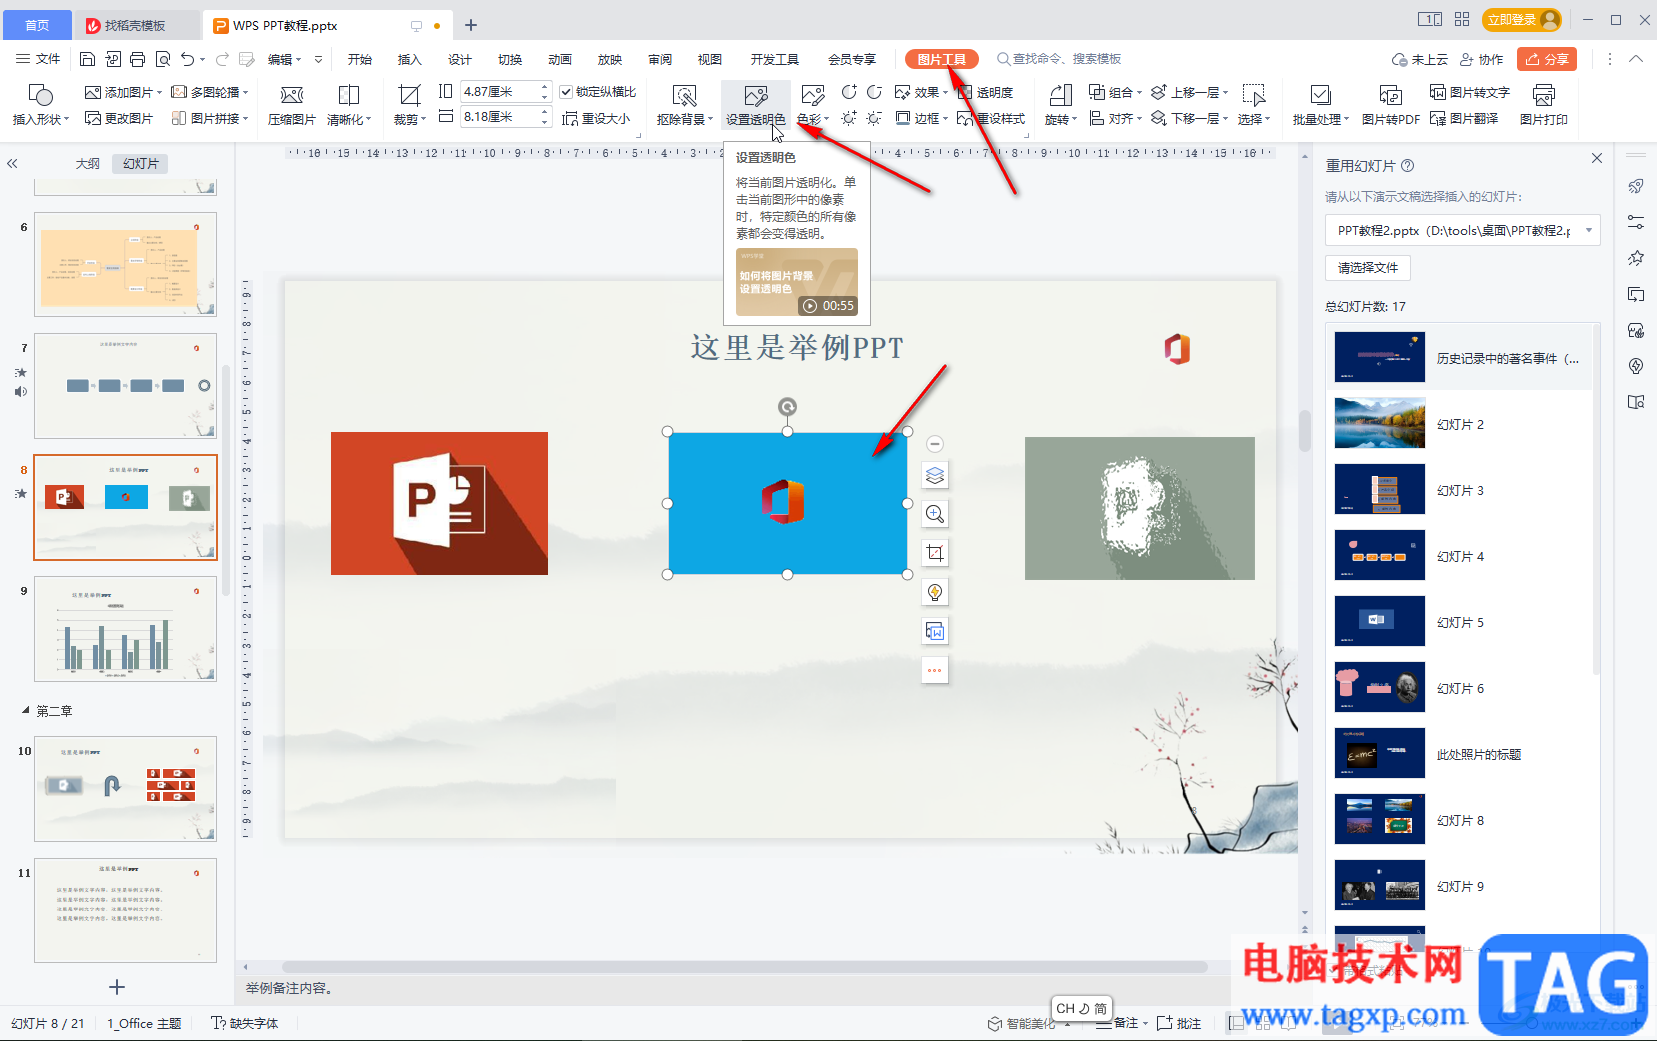Open 多图轮播 dropdown
This screenshot has width=1657, height=1041.
[x=209, y=92]
